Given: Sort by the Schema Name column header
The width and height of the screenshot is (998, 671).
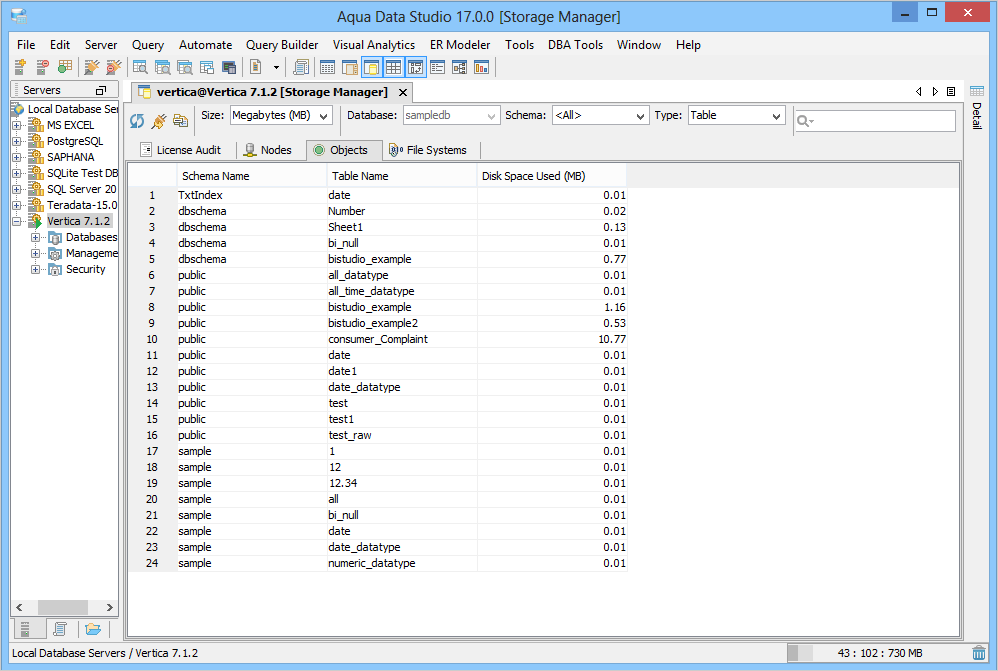Looking at the screenshot, I should [x=251, y=176].
